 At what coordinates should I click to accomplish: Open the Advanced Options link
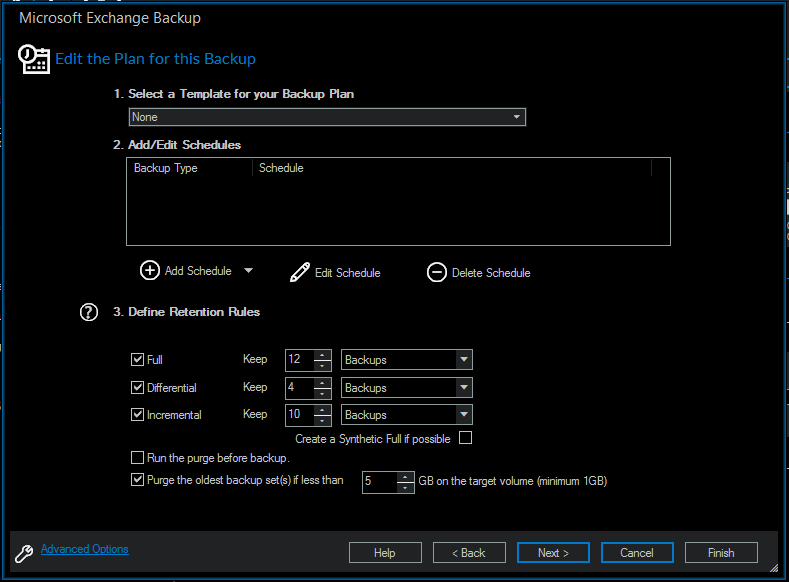85,549
